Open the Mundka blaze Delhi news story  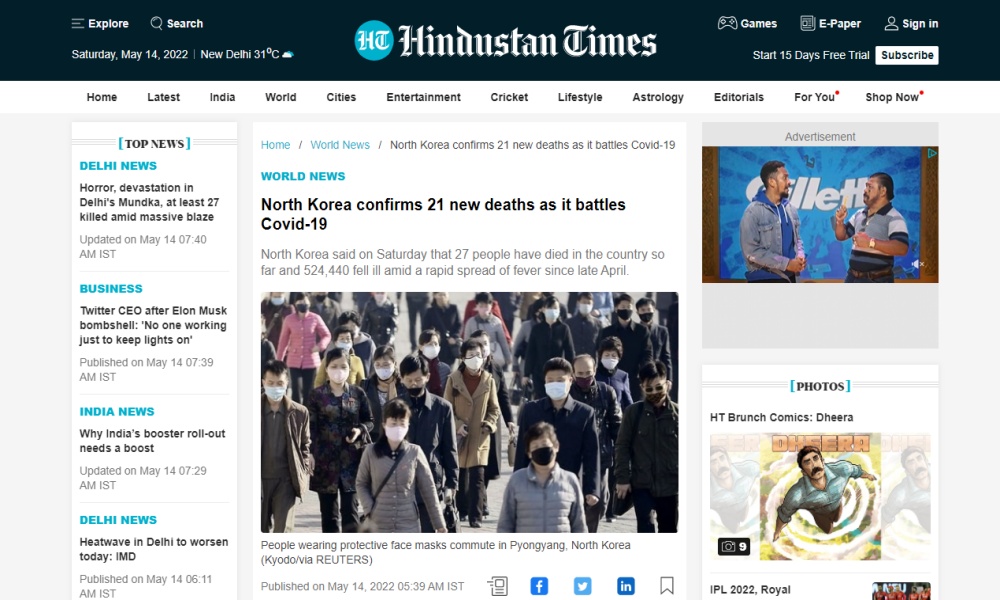click(x=149, y=202)
